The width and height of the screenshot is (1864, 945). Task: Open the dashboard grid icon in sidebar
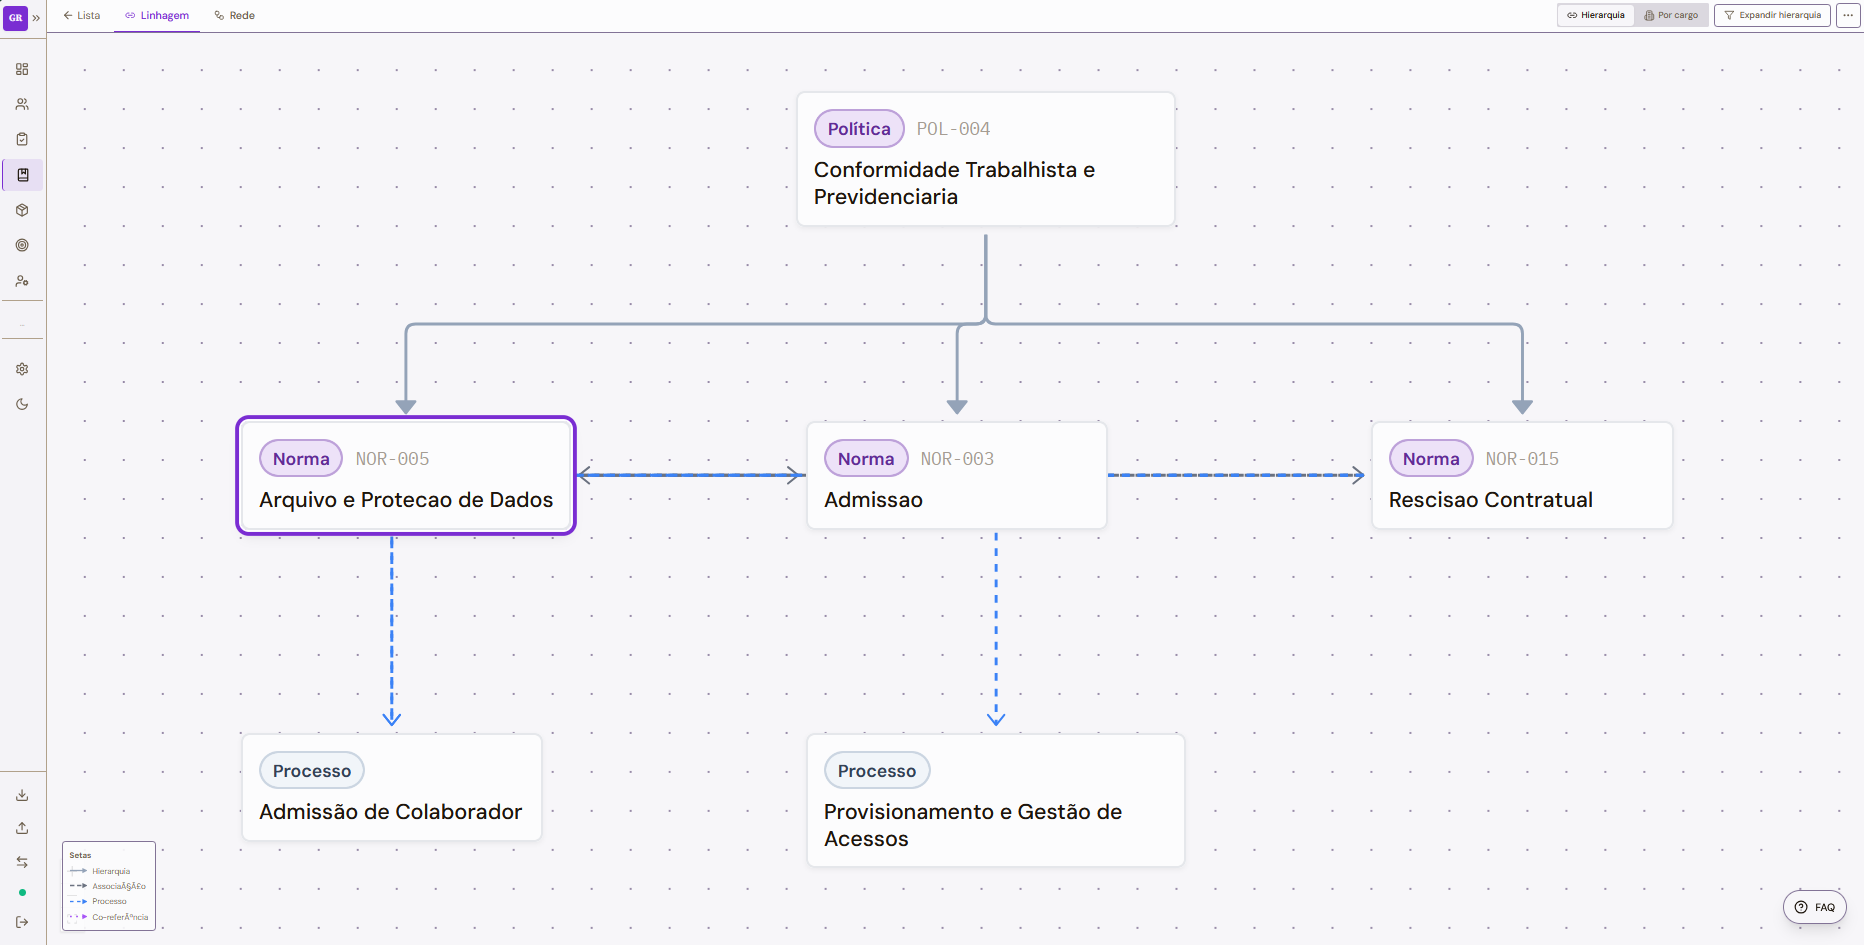22,69
